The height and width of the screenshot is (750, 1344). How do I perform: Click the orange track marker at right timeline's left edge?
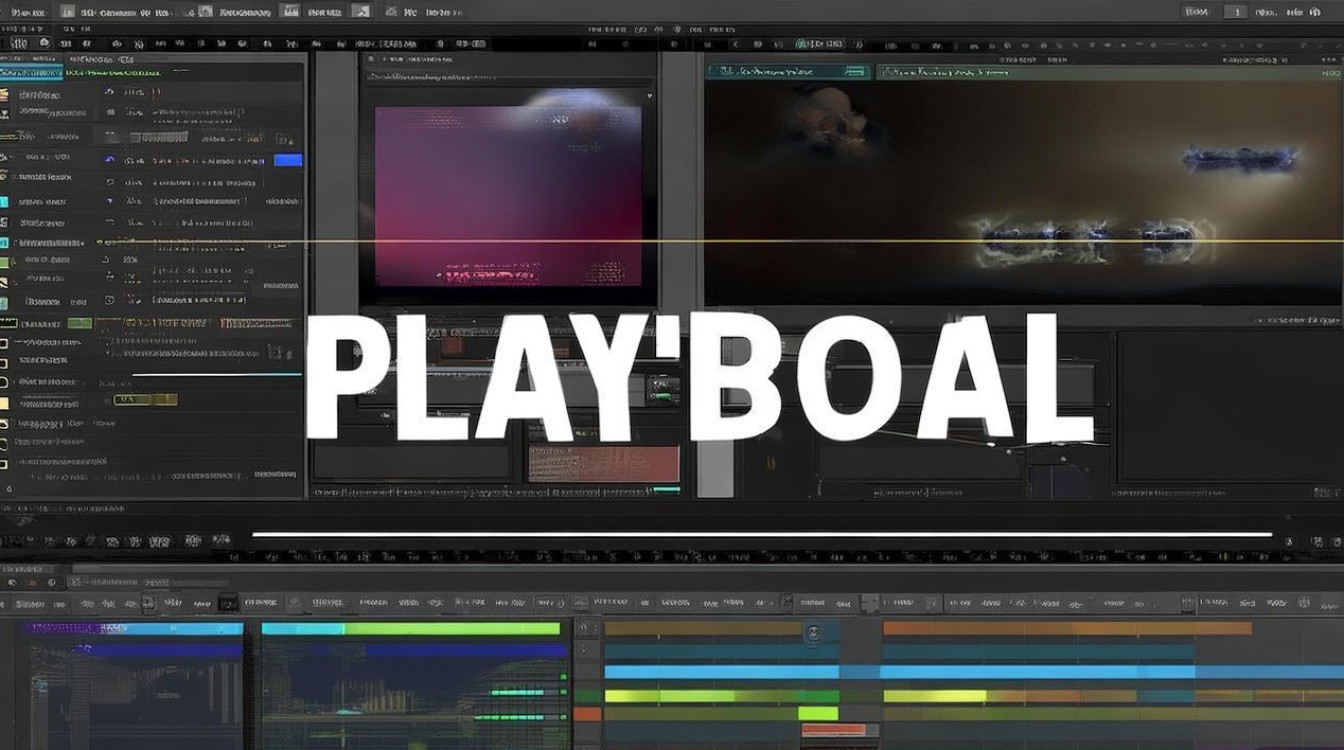(587, 714)
